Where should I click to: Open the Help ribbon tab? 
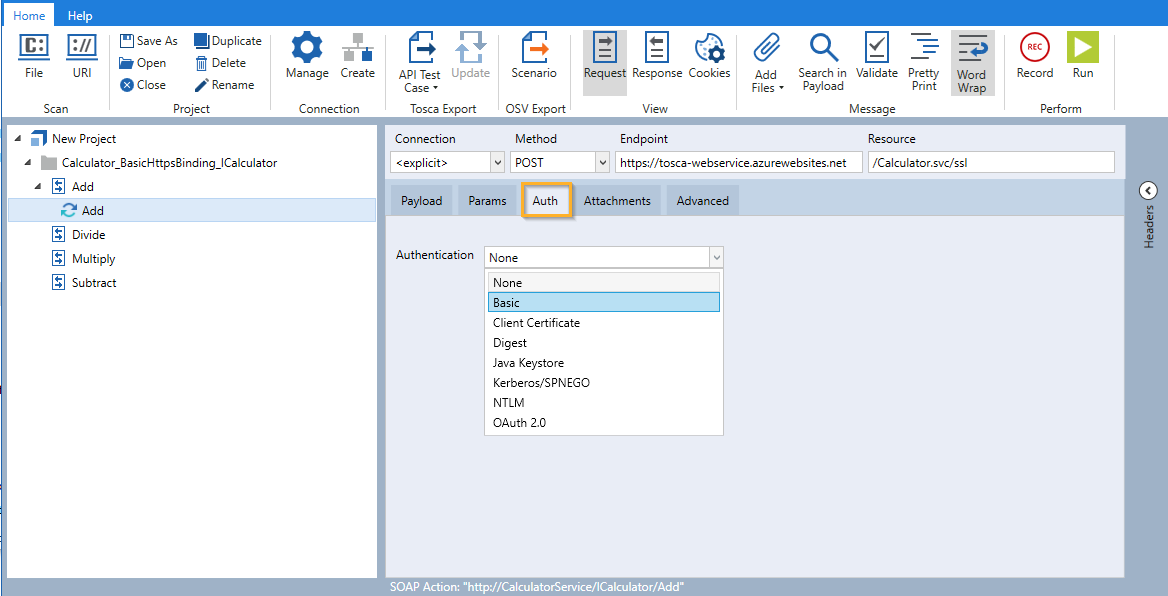pyautogui.click(x=80, y=15)
